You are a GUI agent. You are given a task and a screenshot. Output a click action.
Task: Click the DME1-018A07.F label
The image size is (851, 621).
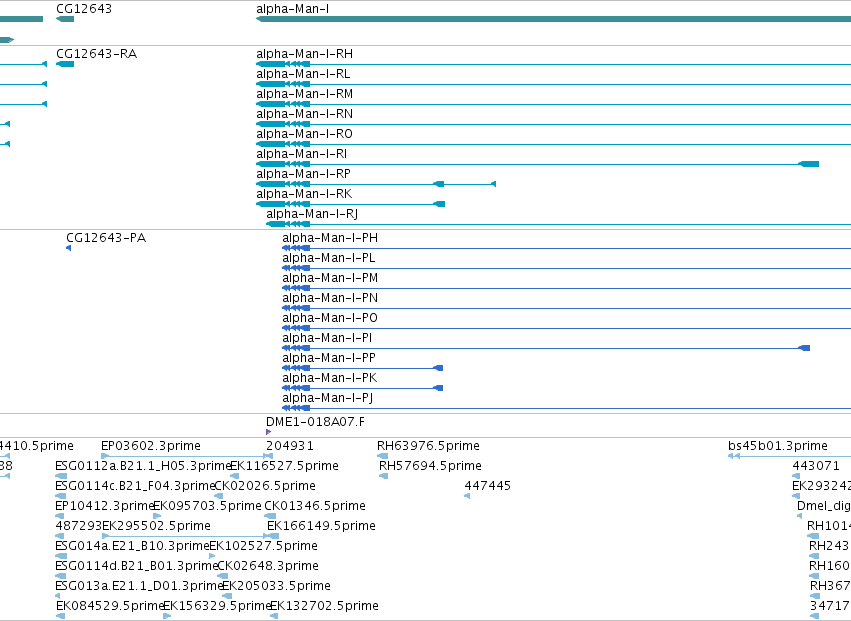[x=315, y=422]
